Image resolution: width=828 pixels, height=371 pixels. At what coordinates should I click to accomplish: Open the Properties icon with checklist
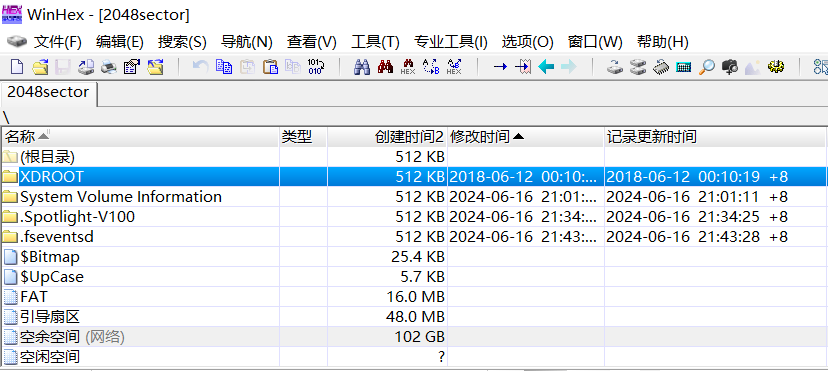pyautogui.click(x=131, y=67)
